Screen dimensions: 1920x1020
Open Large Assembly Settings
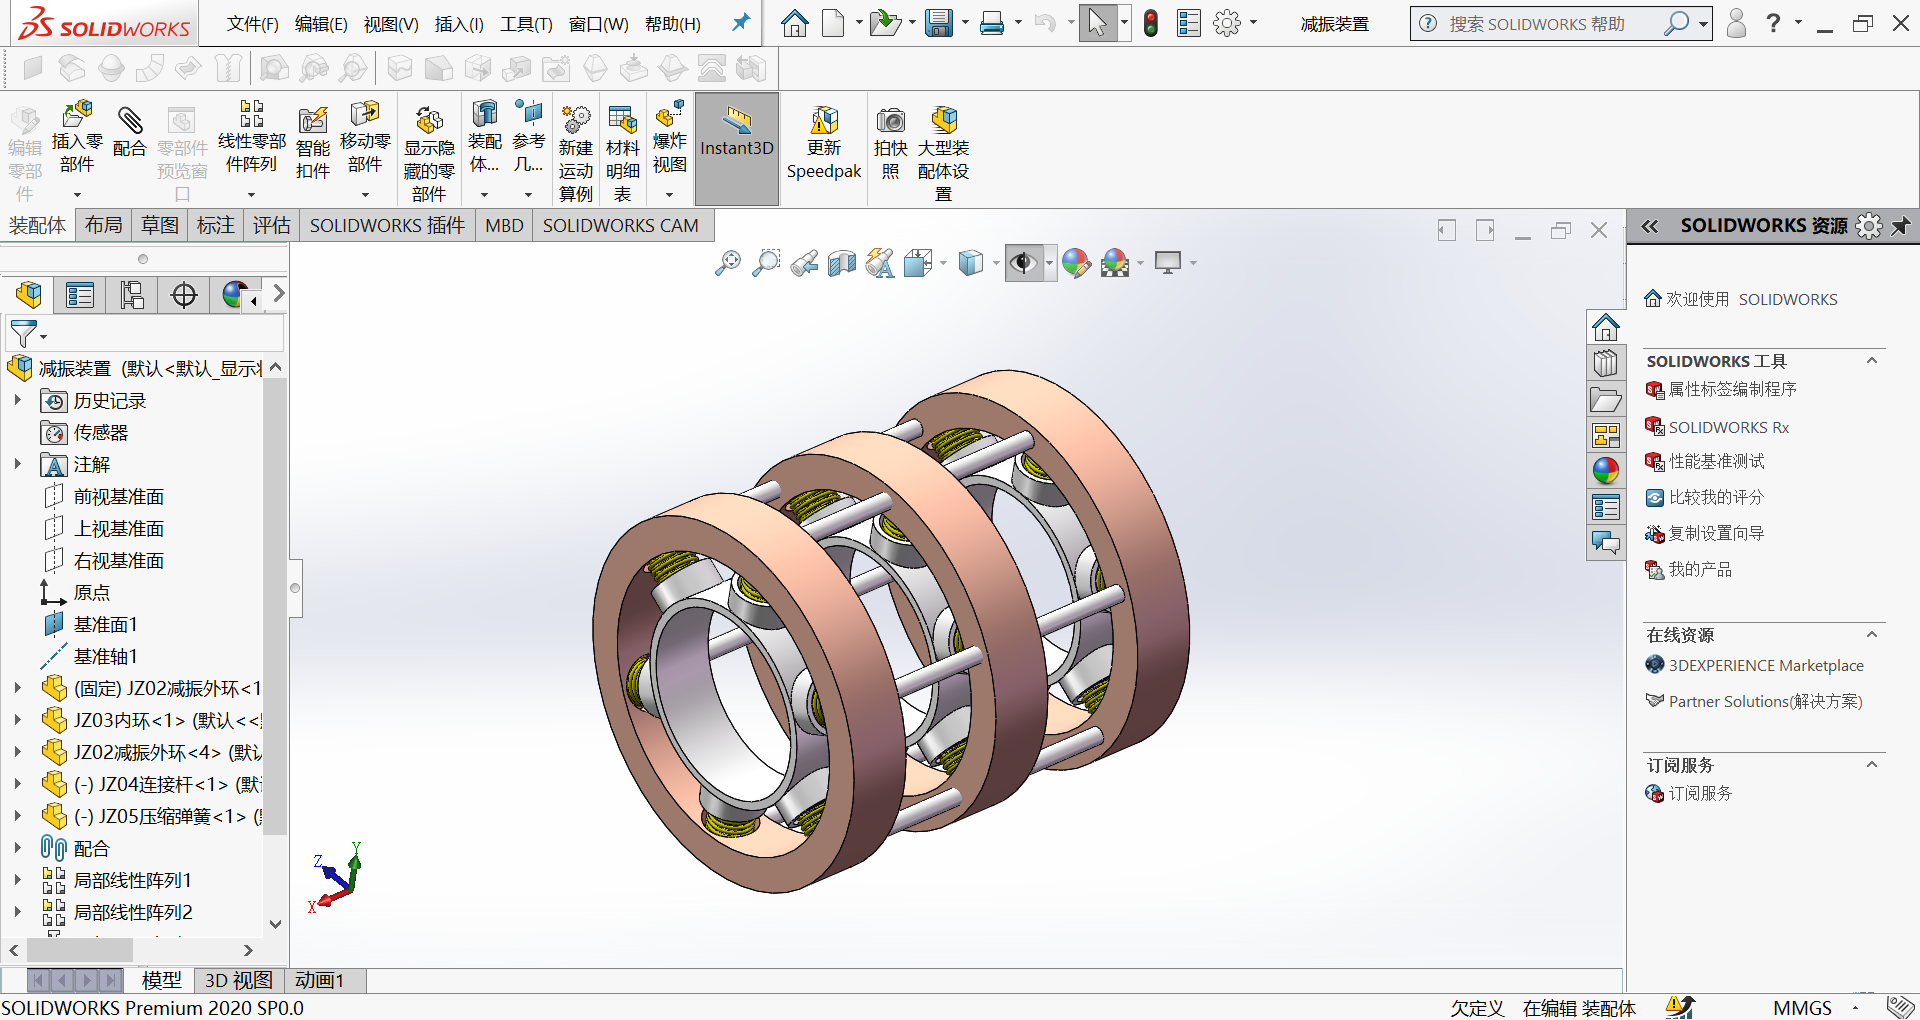pos(944,153)
